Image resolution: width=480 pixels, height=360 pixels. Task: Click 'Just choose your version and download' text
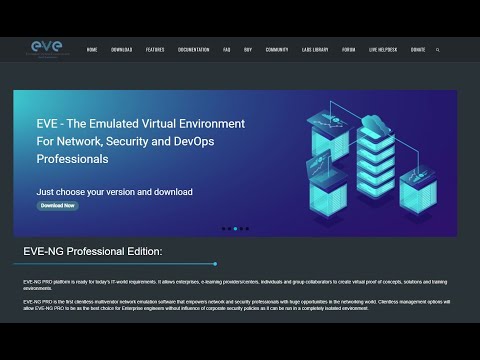pos(114,192)
